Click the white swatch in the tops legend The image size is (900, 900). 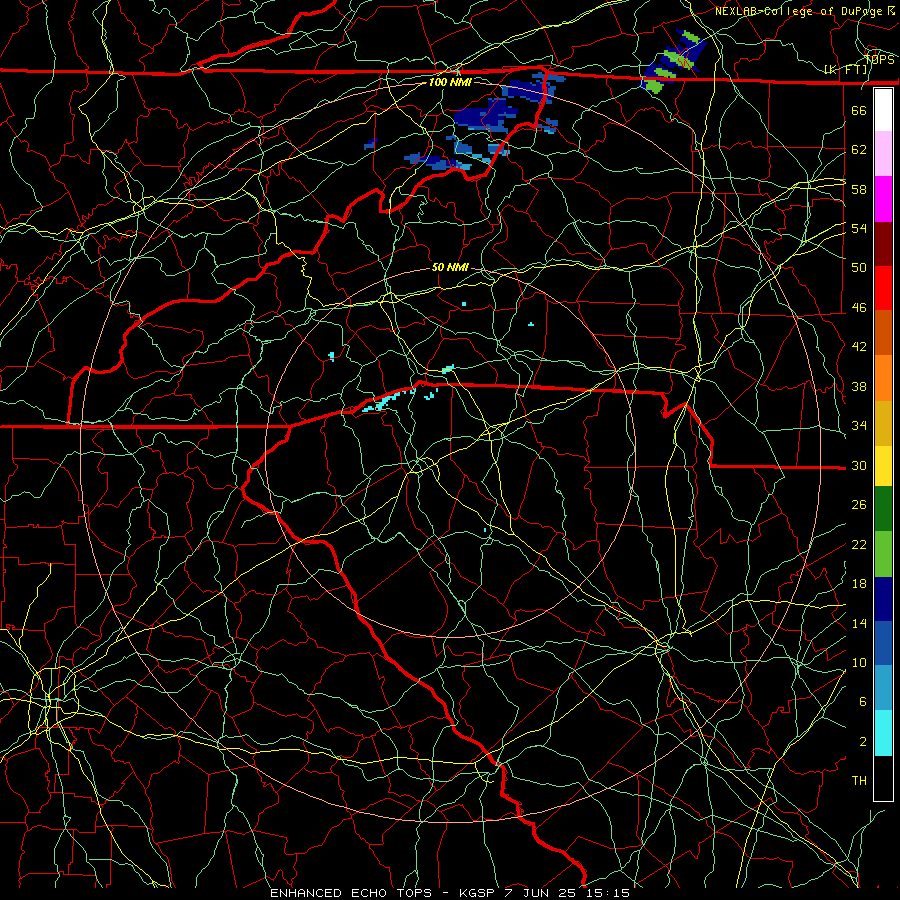point(883,110)
